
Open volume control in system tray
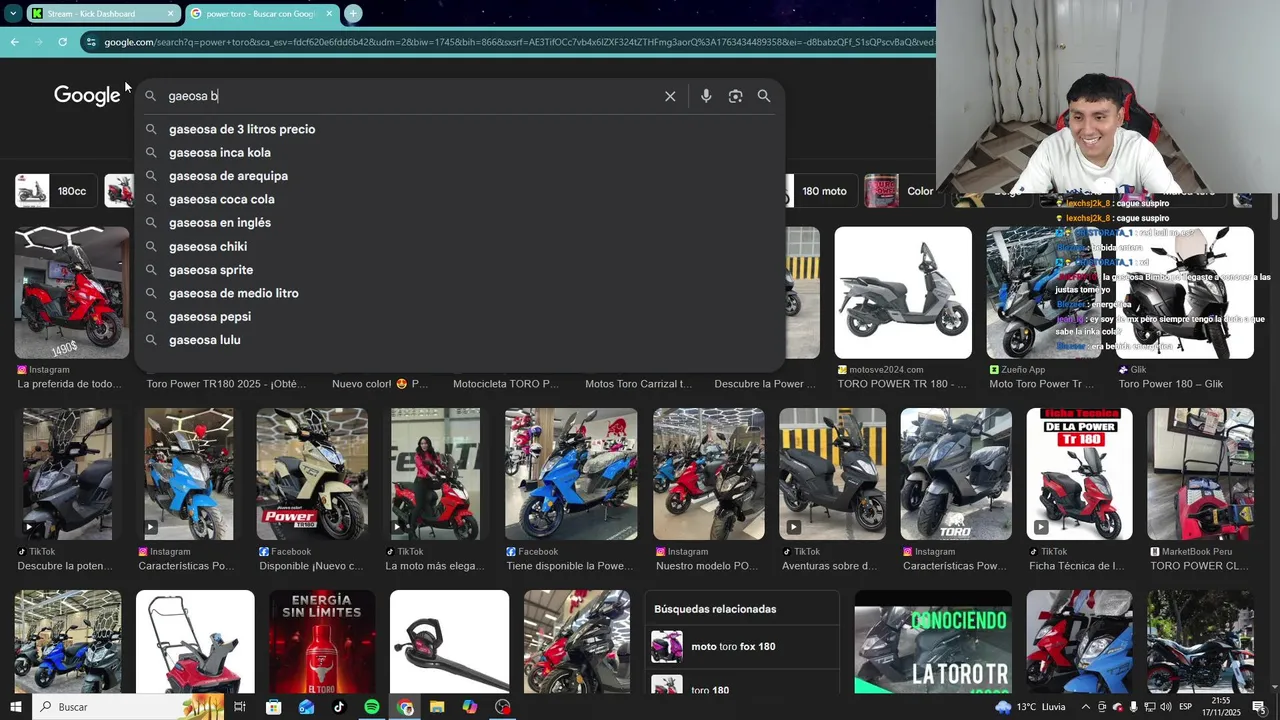coord(1165,707)
